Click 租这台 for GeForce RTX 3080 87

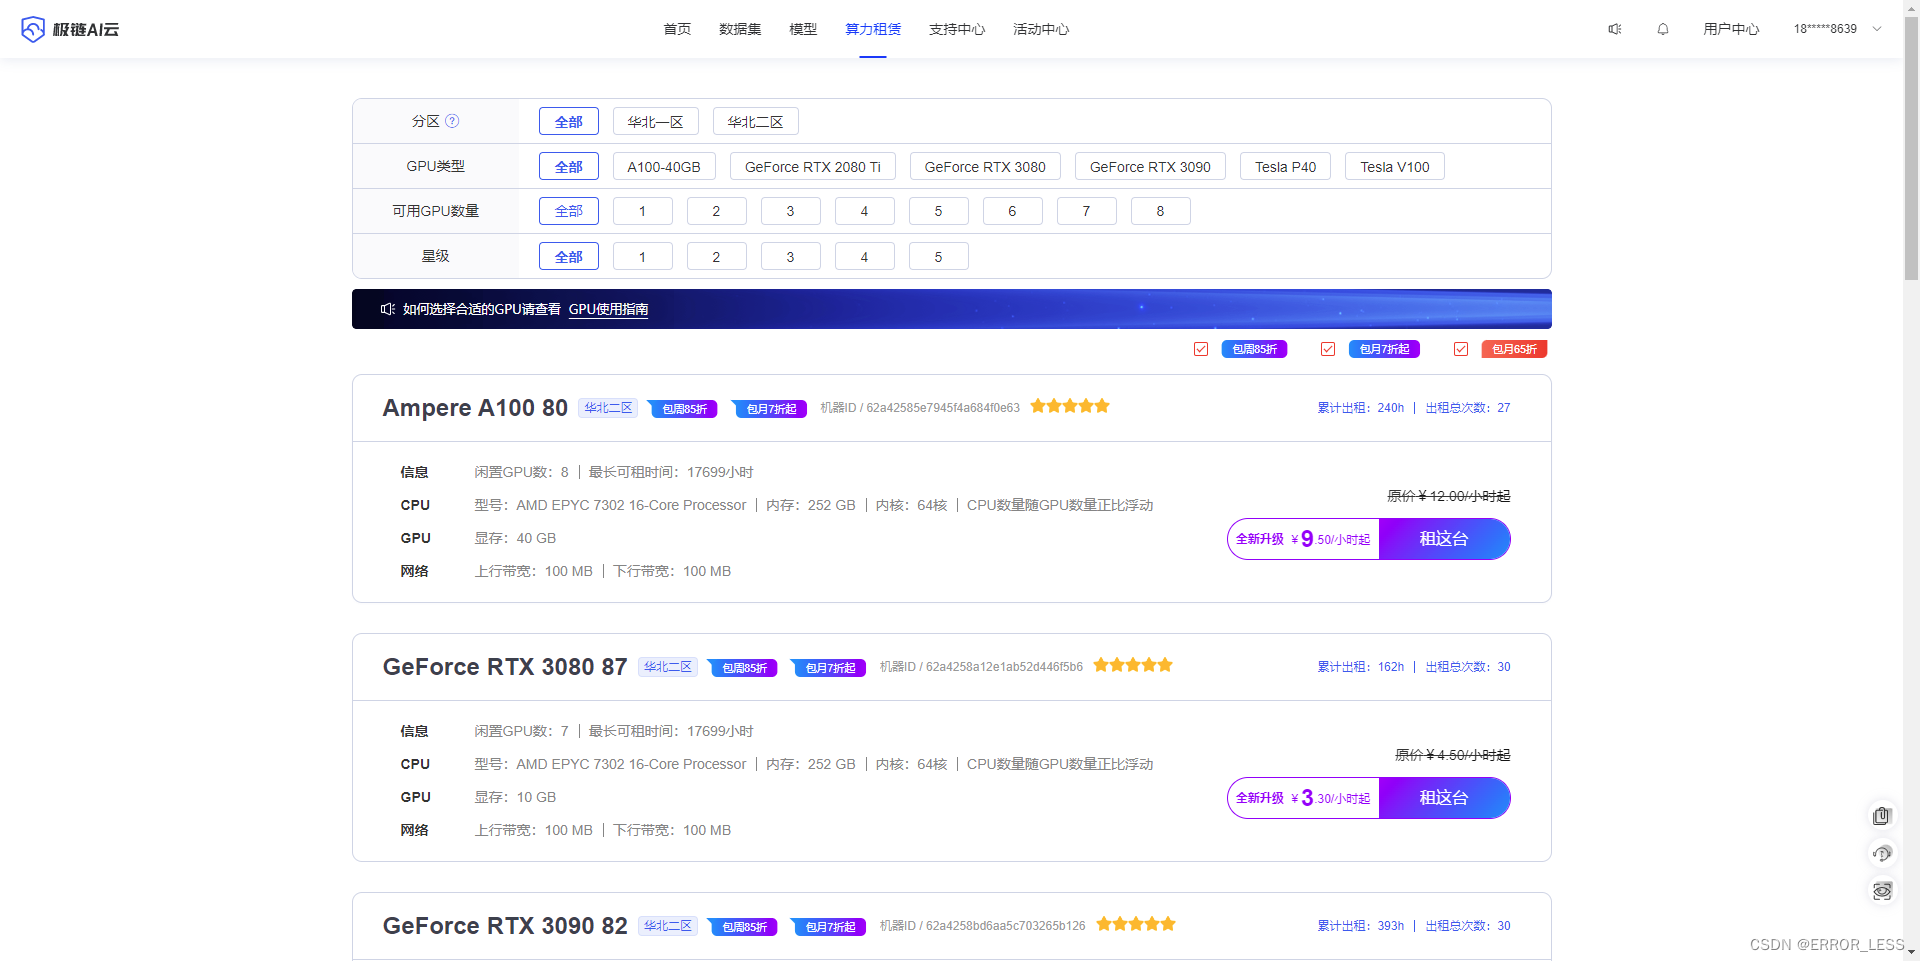tap(1444, 798)
